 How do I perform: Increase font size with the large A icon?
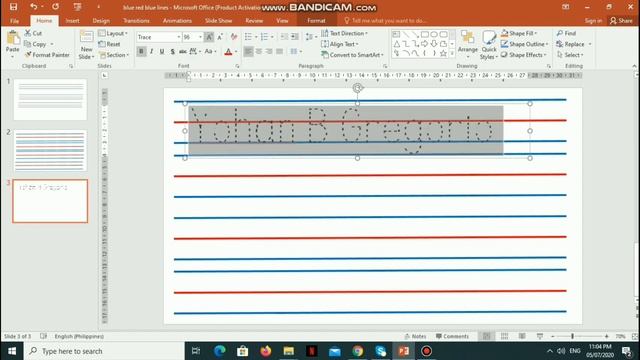[209, 37]
